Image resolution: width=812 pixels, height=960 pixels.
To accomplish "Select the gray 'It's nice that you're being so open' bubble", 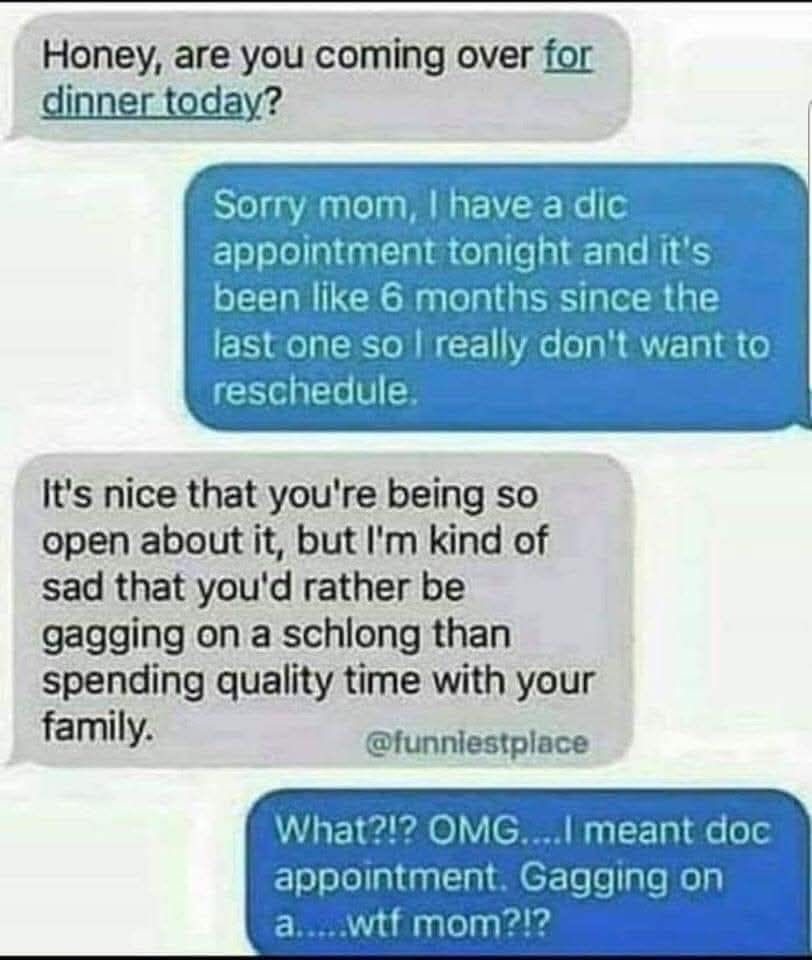I will (317, 610).
